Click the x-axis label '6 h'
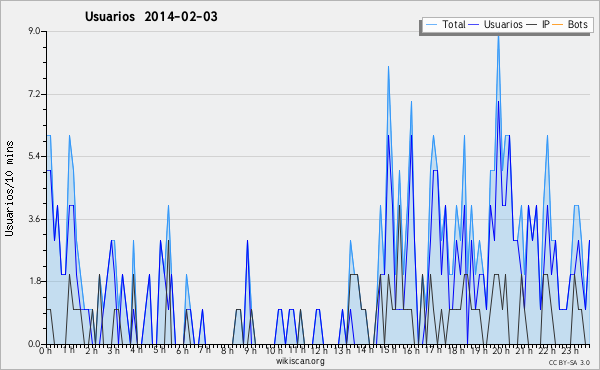 182,350
